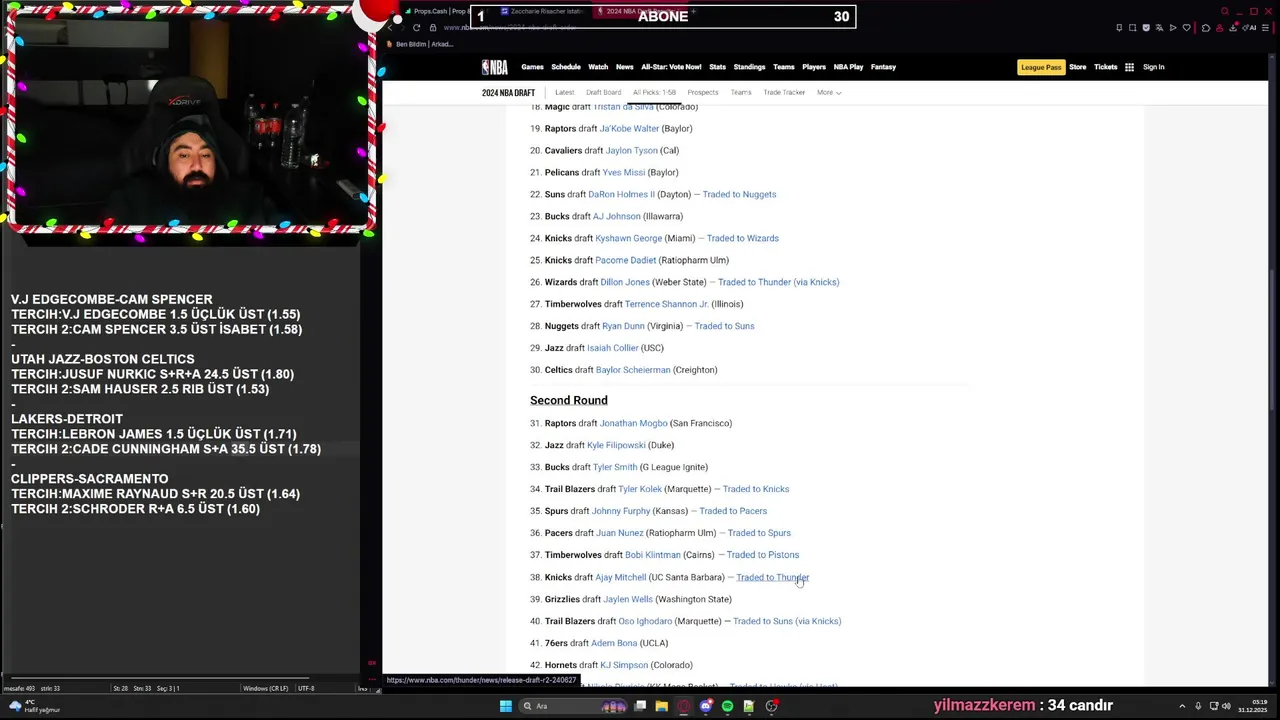The image size is (1280, 720).
Task: Select Prospects in the draft sub-navigation
Action: (x=703, y=92)
